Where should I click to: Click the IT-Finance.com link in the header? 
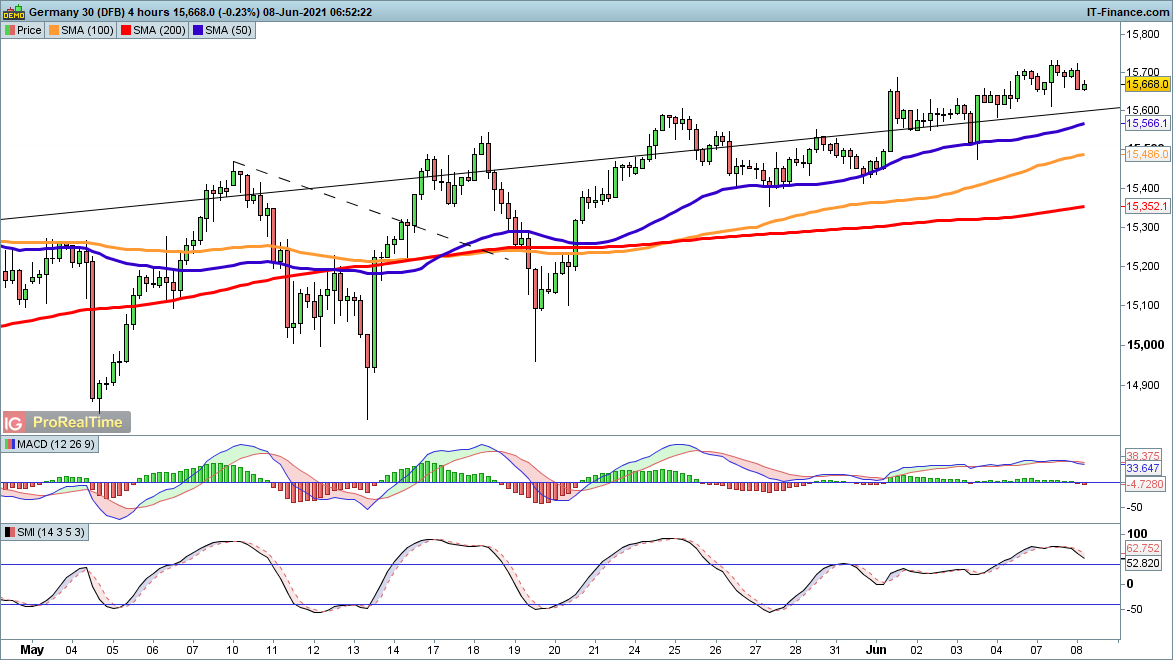[1127, 11]
